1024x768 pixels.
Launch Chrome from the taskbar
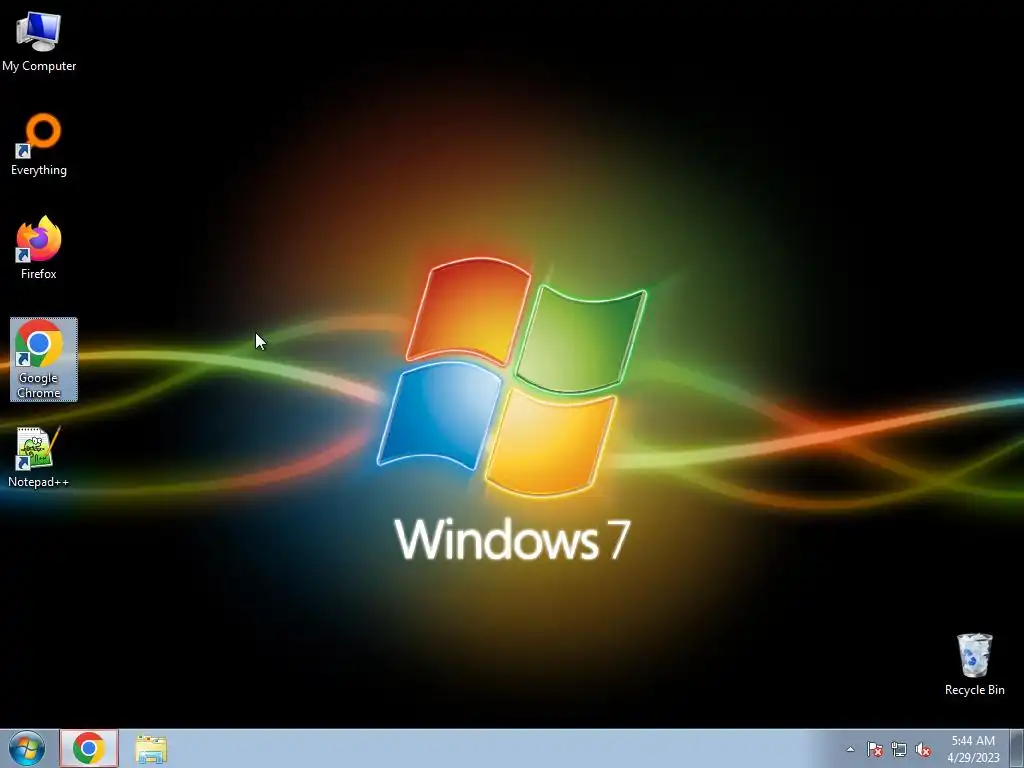click(x=89, y=748)
